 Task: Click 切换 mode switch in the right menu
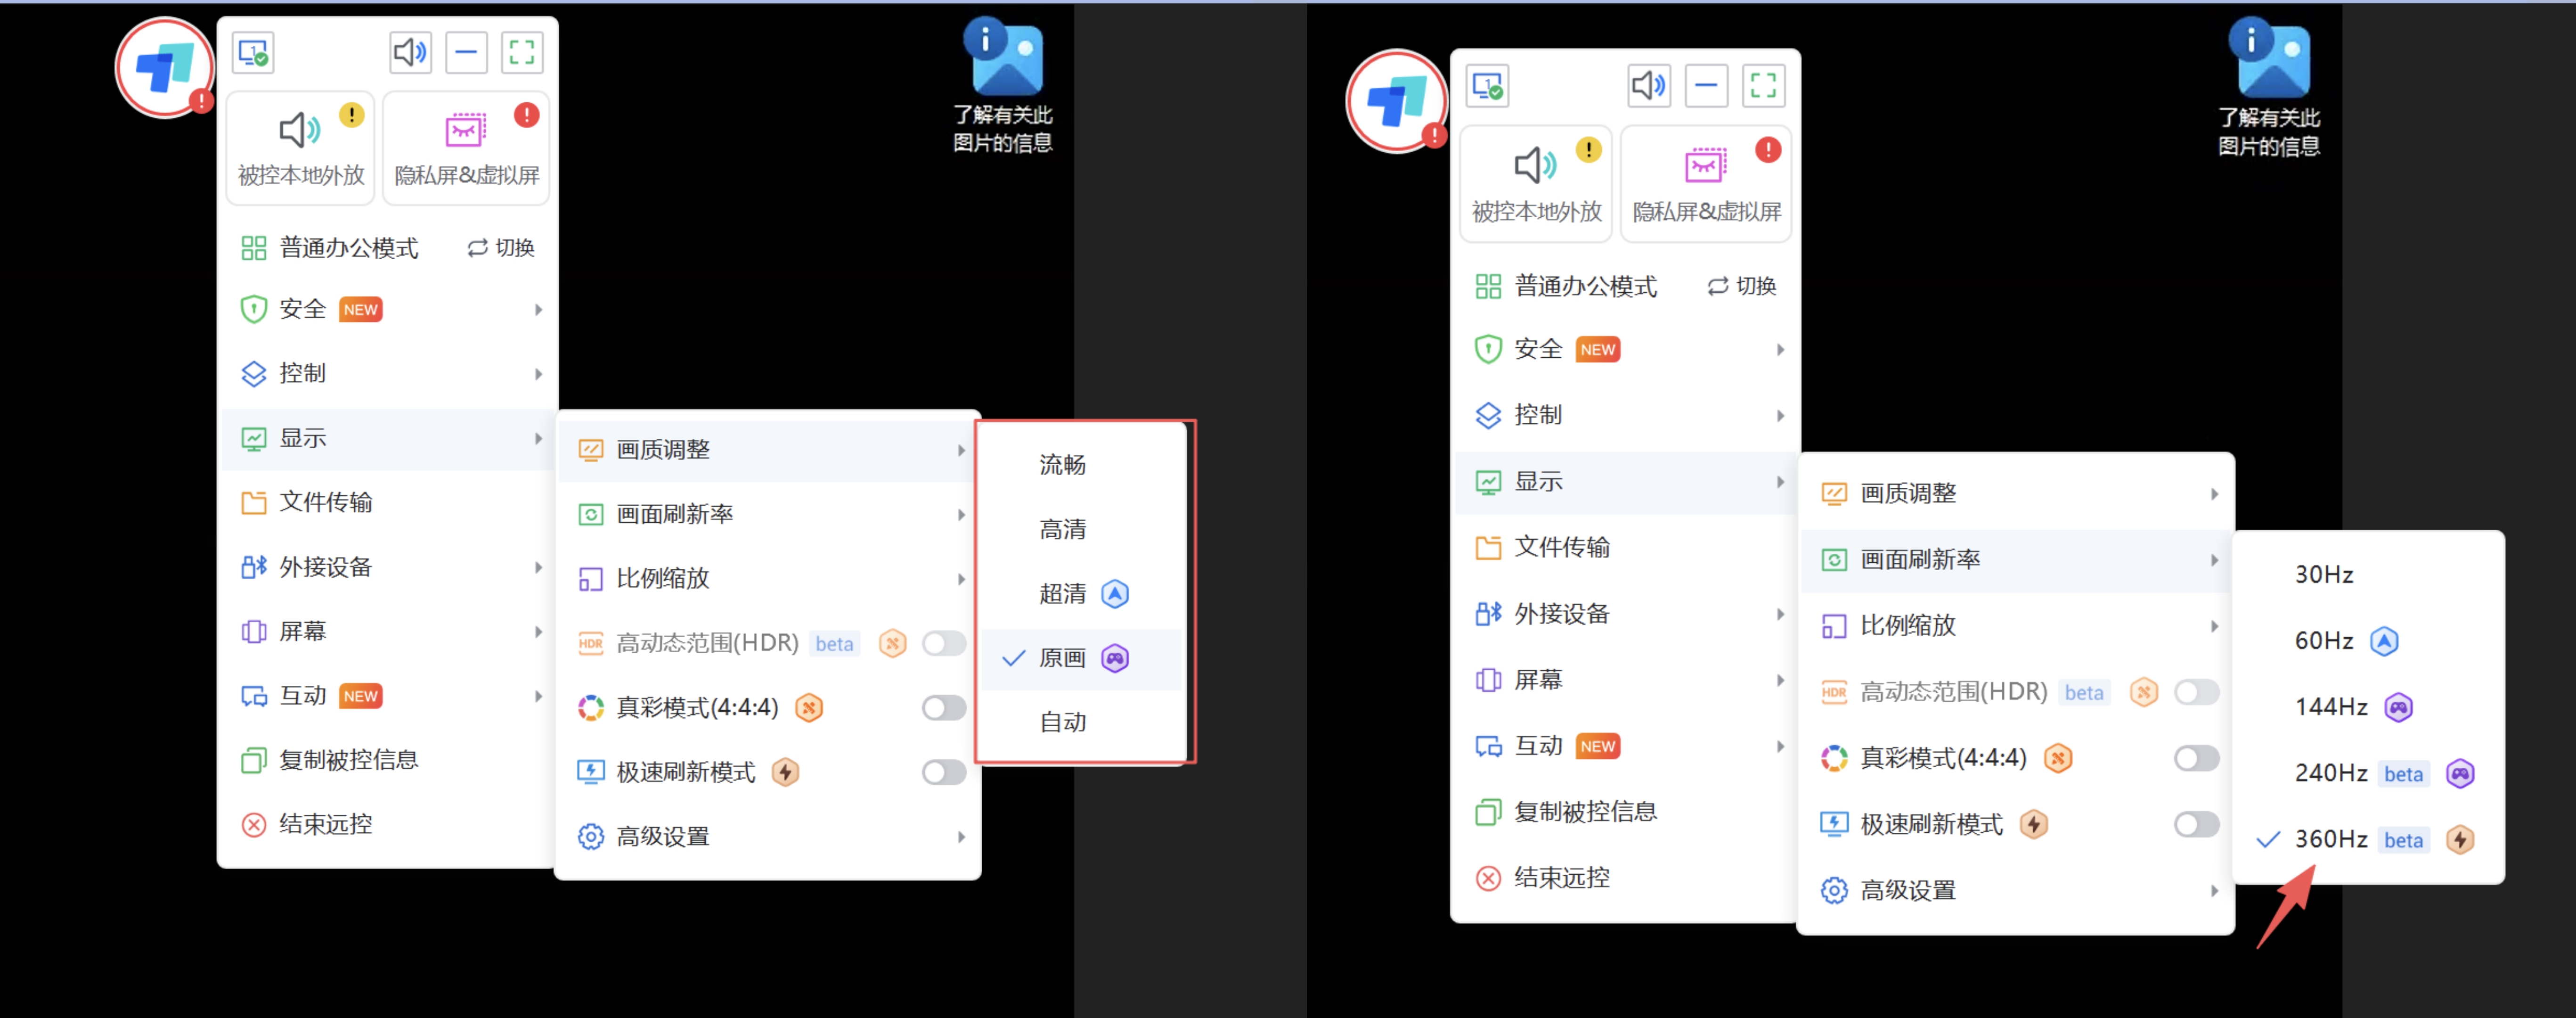[x=1741, y=286]
